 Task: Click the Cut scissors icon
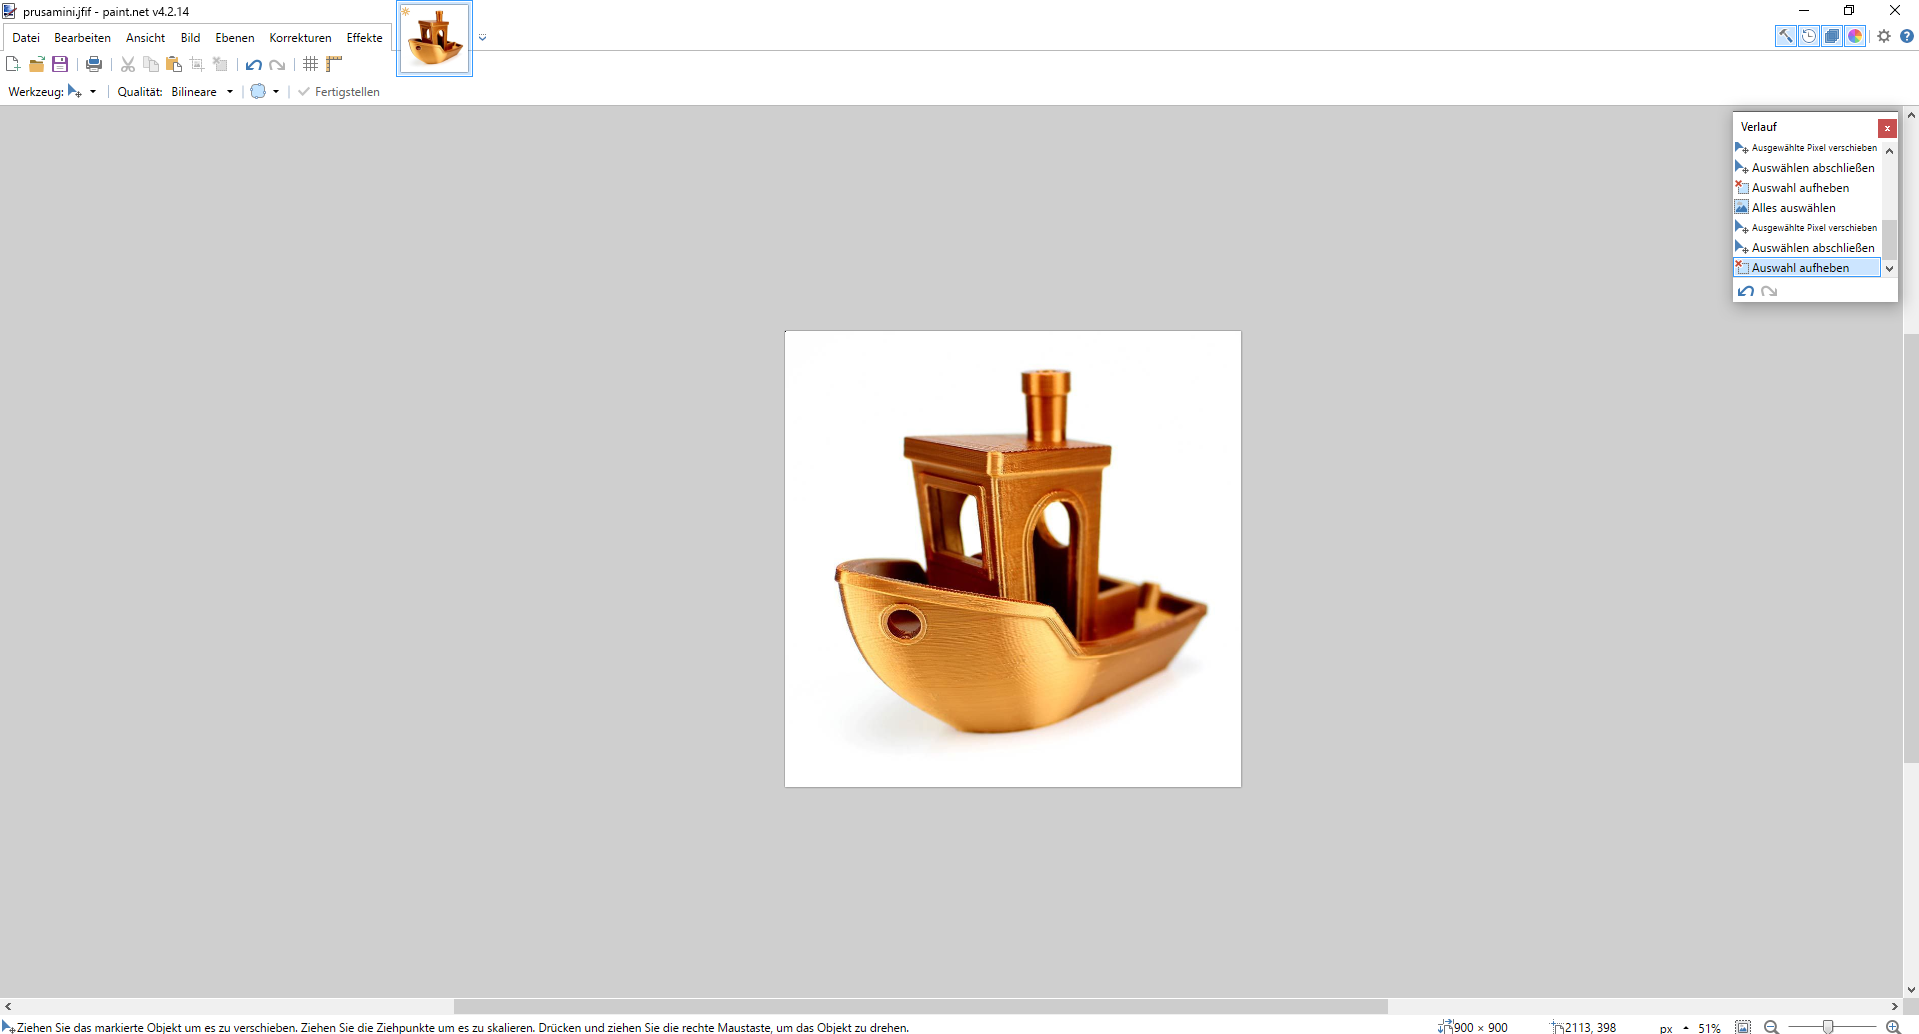click(x=128, y=64)
